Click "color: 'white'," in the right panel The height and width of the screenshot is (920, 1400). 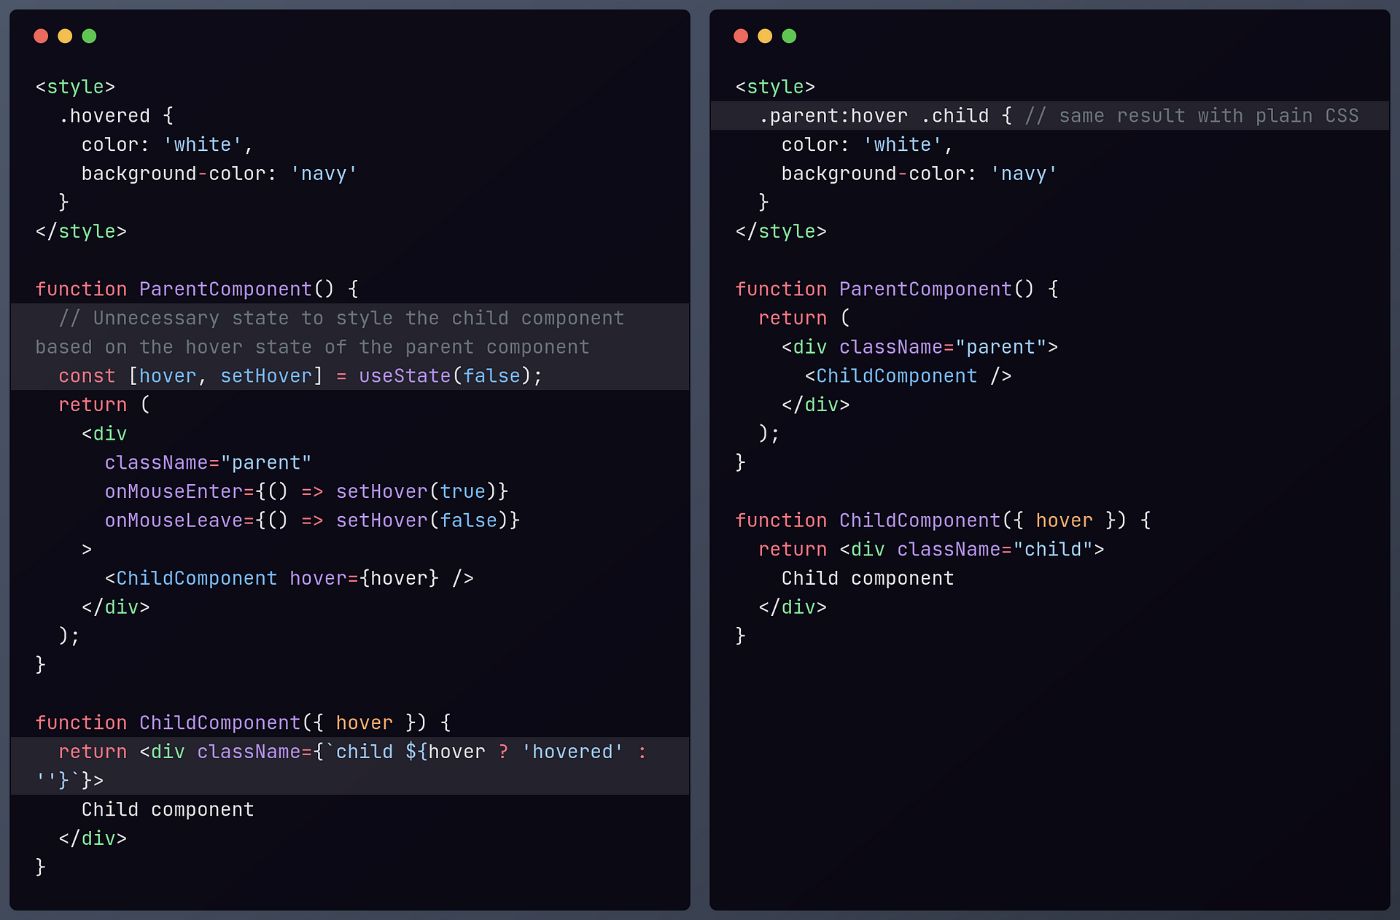(867, 145)
